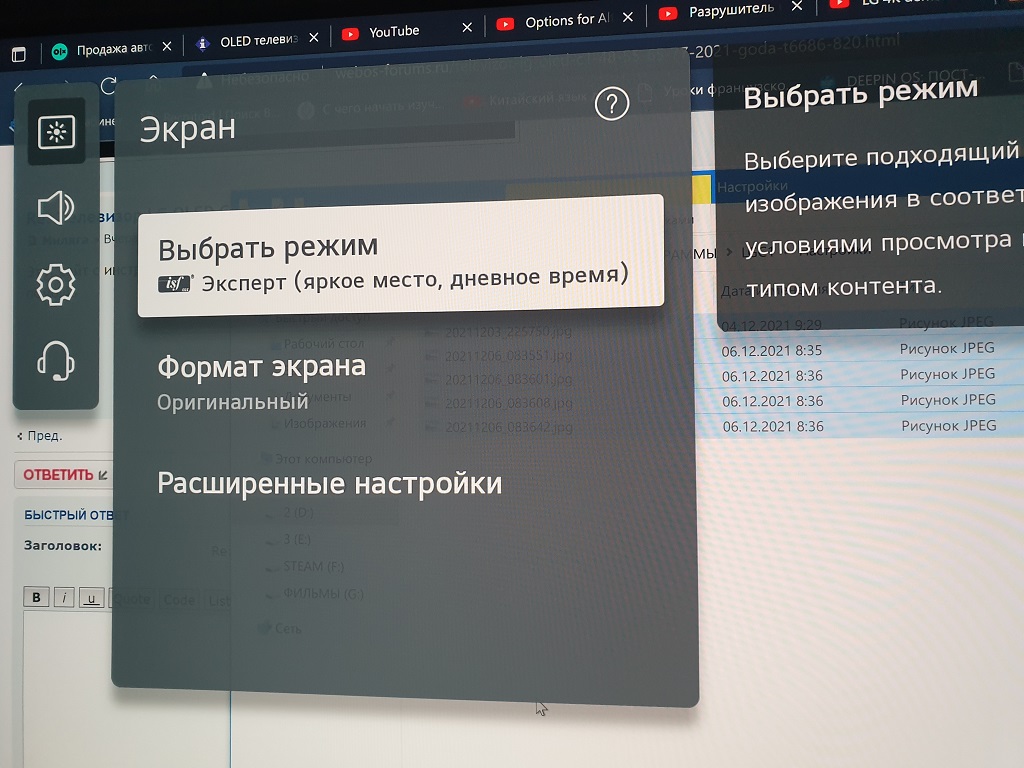Open 'Выбрать режим' picture mode selection

pos(400,257)
